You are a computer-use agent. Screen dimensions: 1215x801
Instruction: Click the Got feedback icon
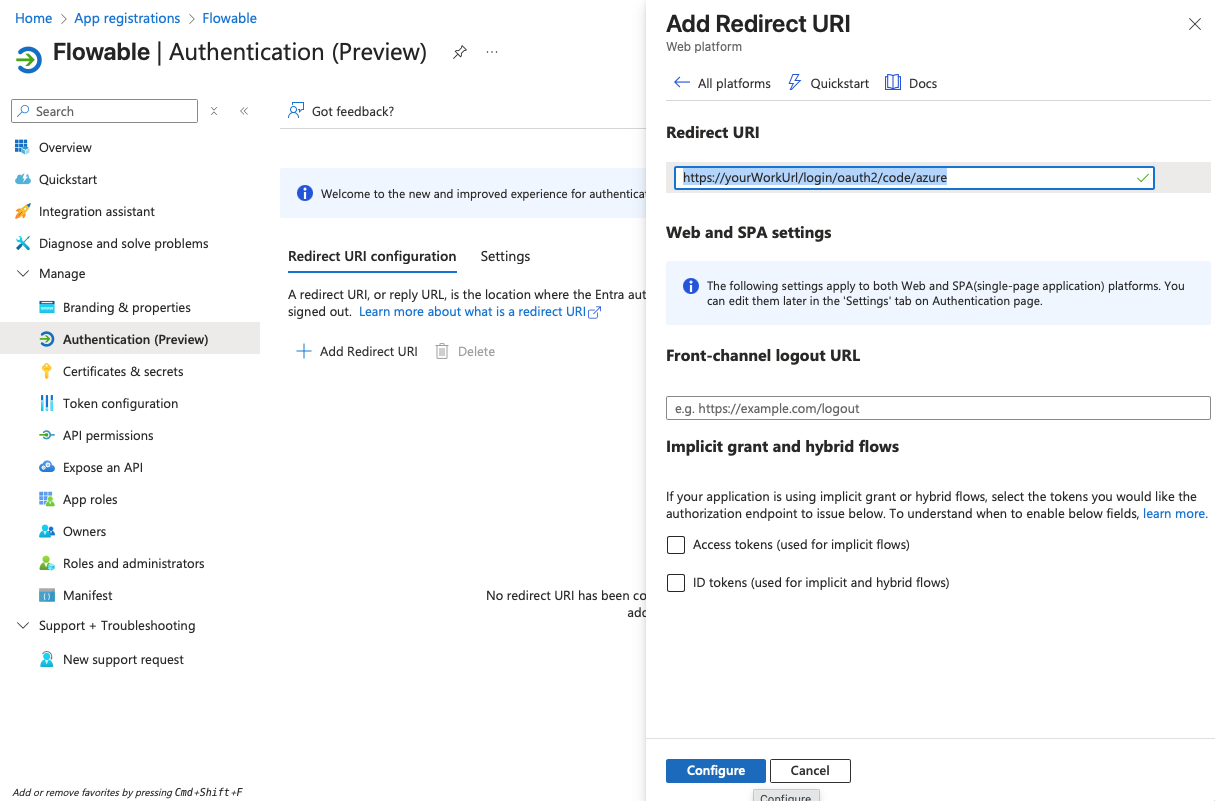click(x=296, y=111)
